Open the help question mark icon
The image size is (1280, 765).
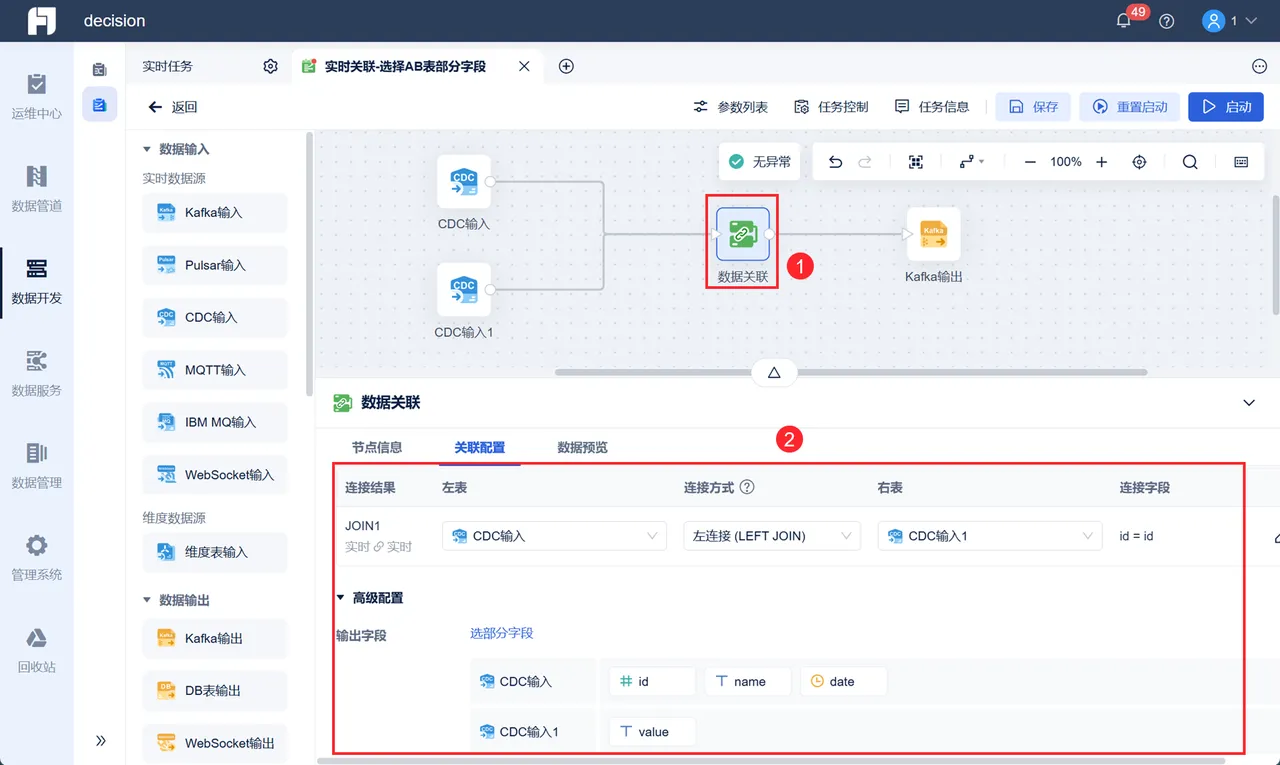click(x=1167, y=21)
